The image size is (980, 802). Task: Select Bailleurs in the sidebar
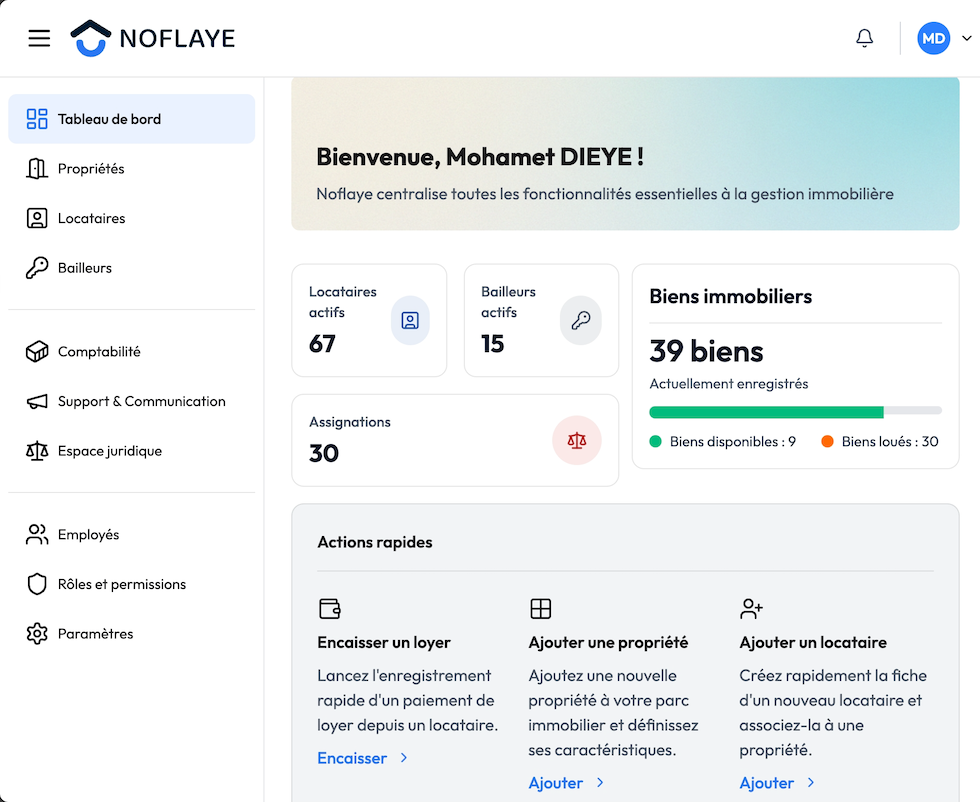pos(132,268)
